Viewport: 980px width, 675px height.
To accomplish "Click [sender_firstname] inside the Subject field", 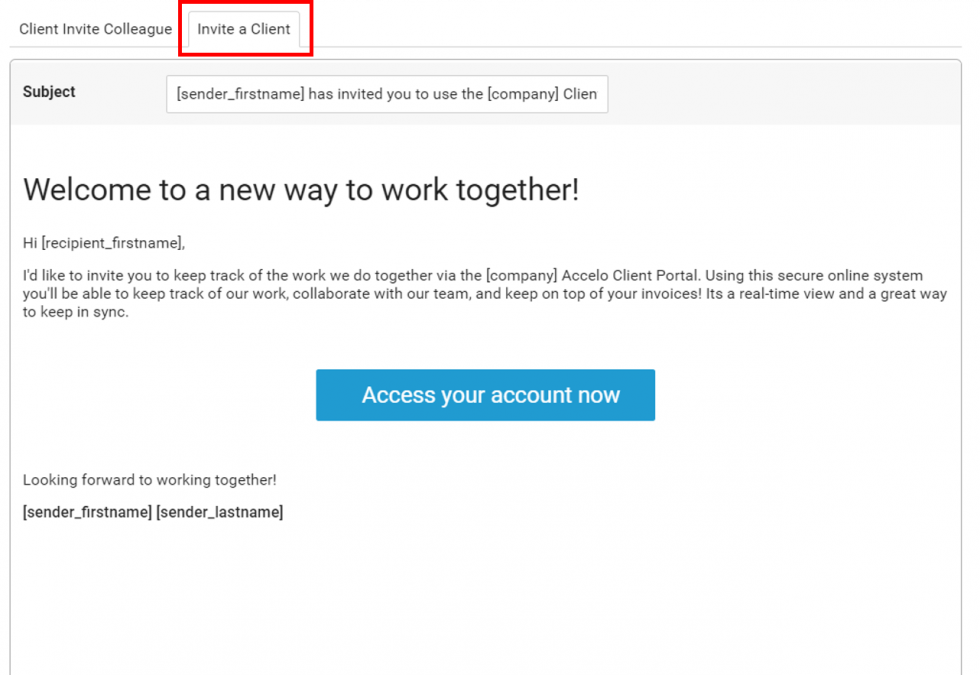I will 240,94.
